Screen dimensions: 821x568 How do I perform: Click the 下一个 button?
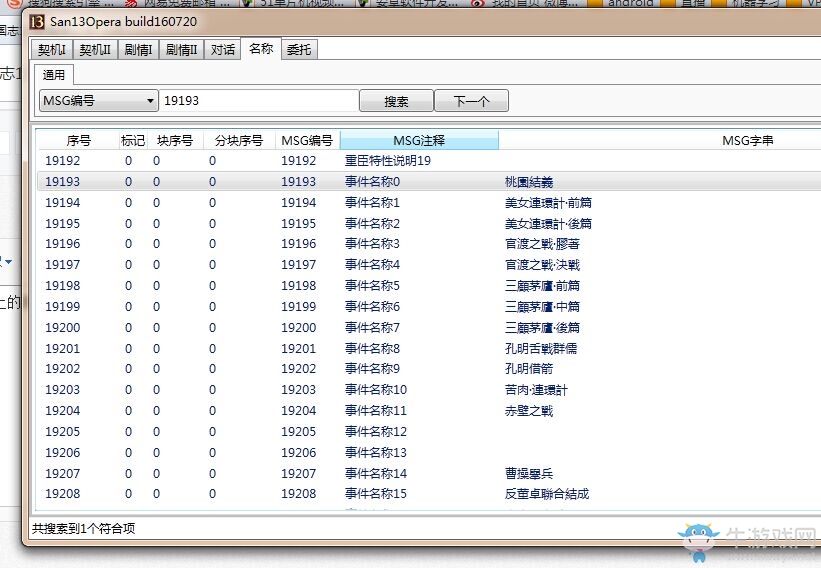471,101
